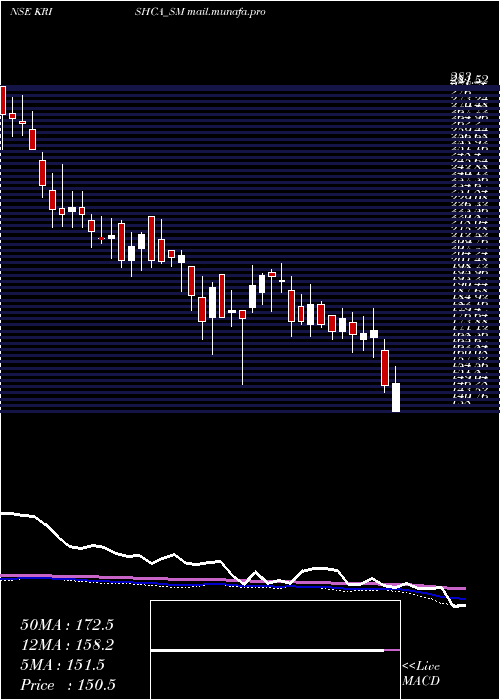Click the "MACD" label
500x700 pixels.
click(x=419, y=682)
